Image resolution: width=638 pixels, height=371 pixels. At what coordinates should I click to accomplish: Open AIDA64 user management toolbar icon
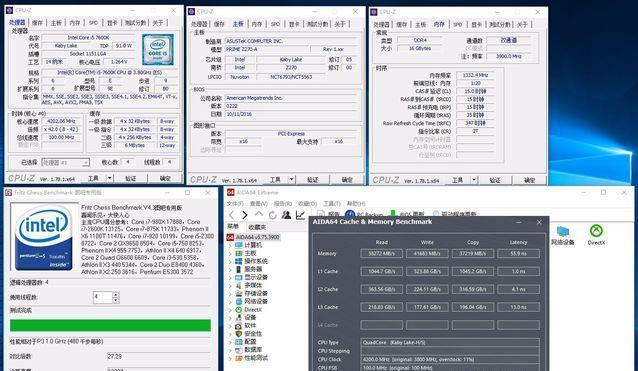286,215
